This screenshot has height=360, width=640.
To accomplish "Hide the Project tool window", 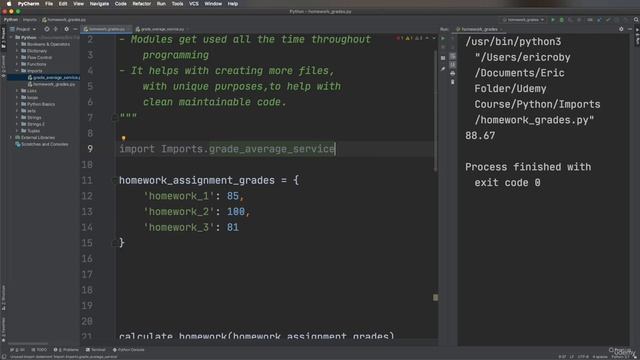I will point(76,29).
